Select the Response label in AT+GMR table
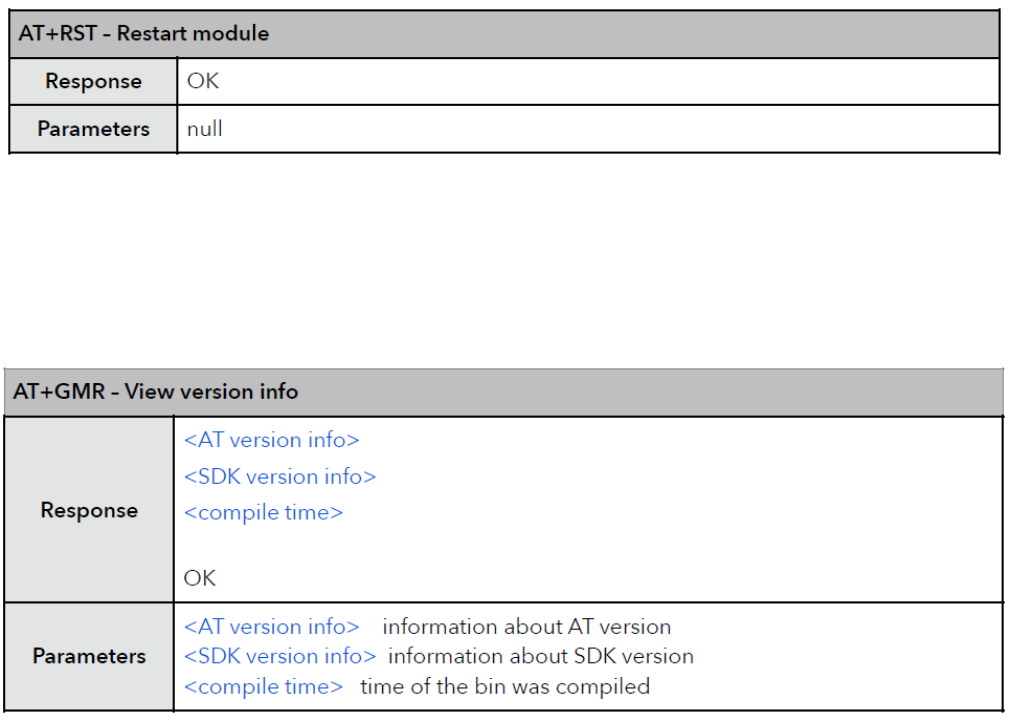This screenshot has width=1010, height=720. tap(89, 510)
